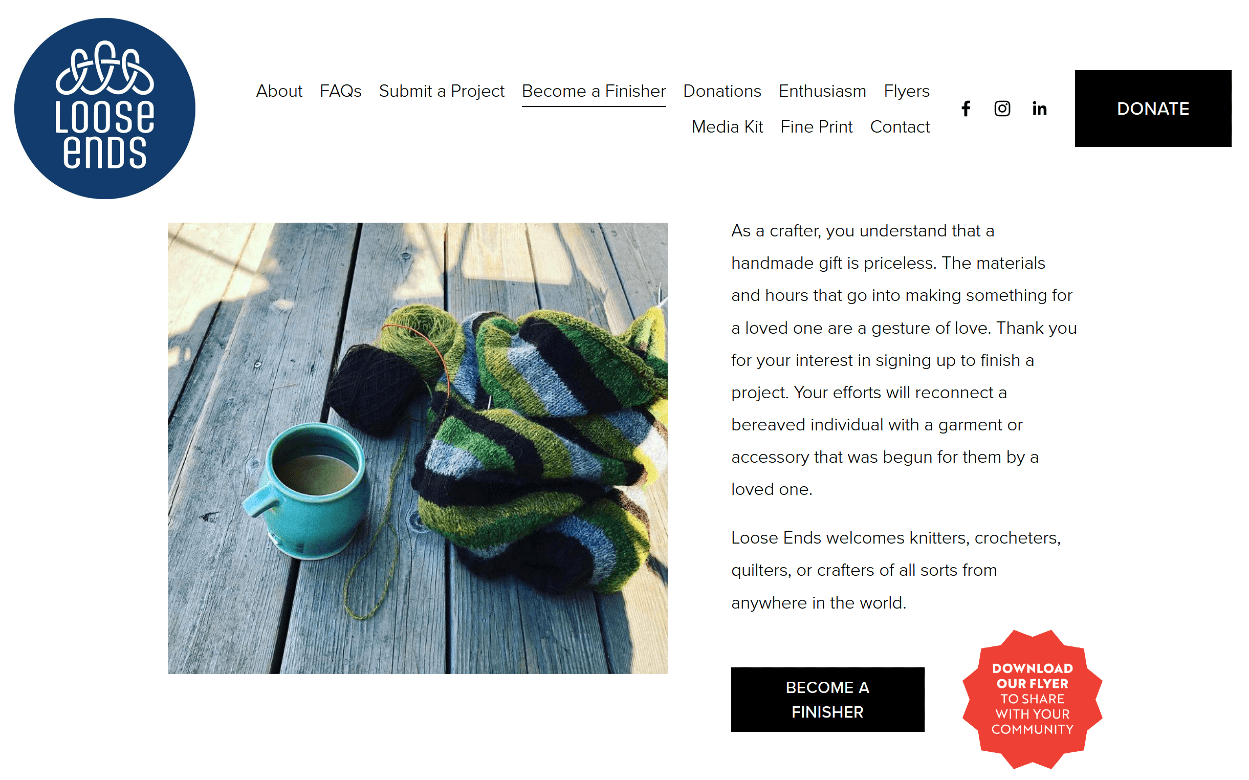Select Submit a Project in navigation
The image size is (1249, 780).
(442, 91)
